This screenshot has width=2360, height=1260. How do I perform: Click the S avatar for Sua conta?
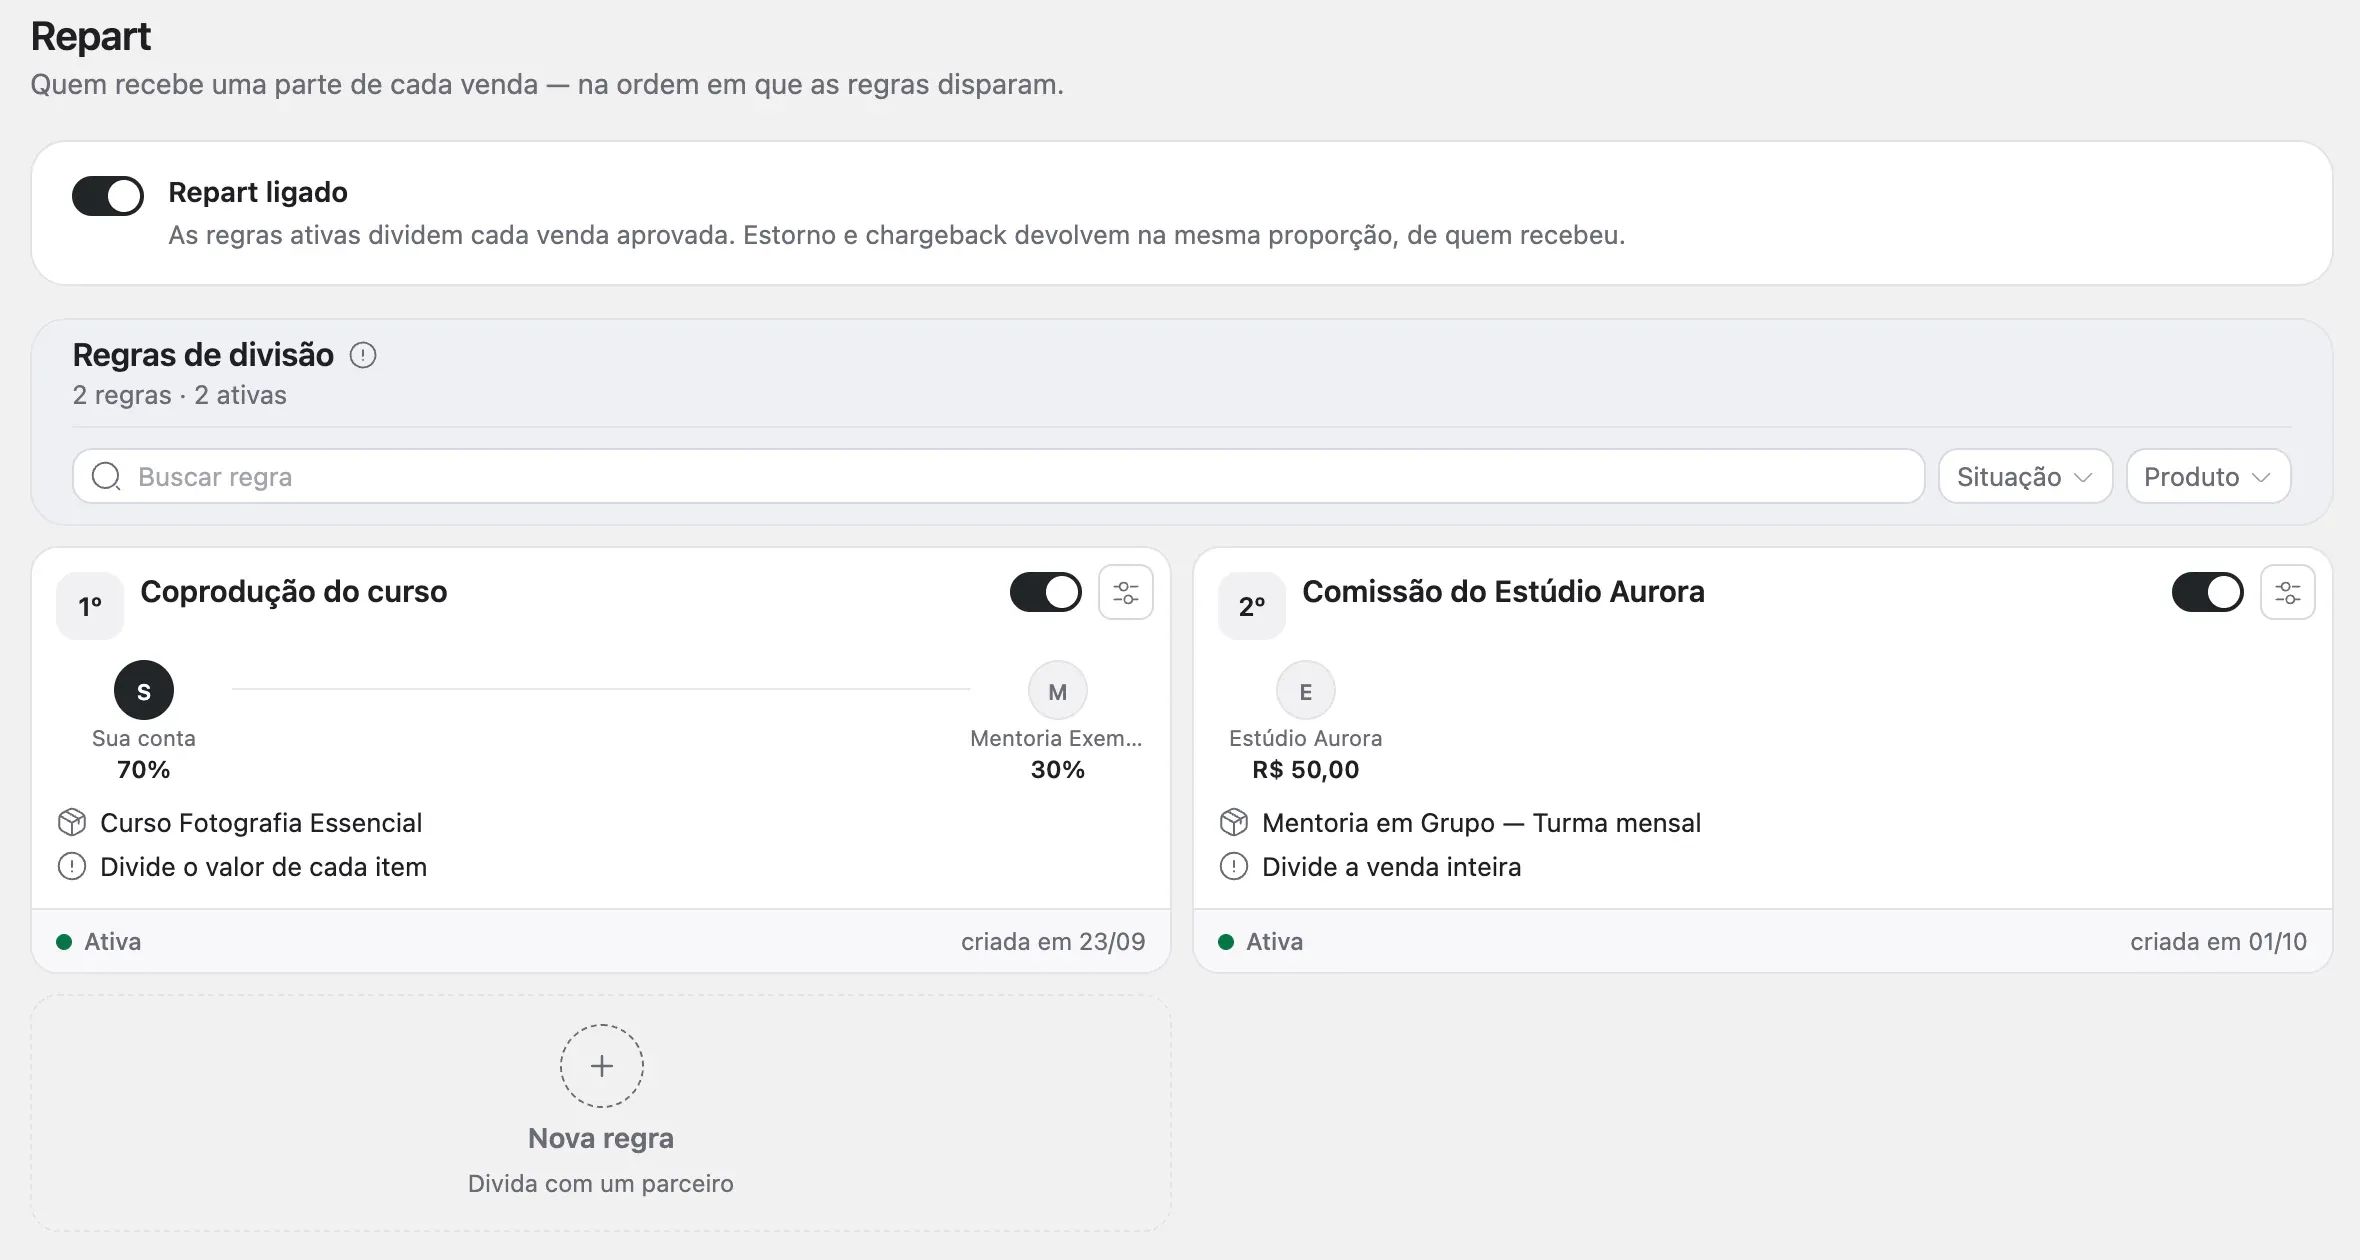point(144,690)
